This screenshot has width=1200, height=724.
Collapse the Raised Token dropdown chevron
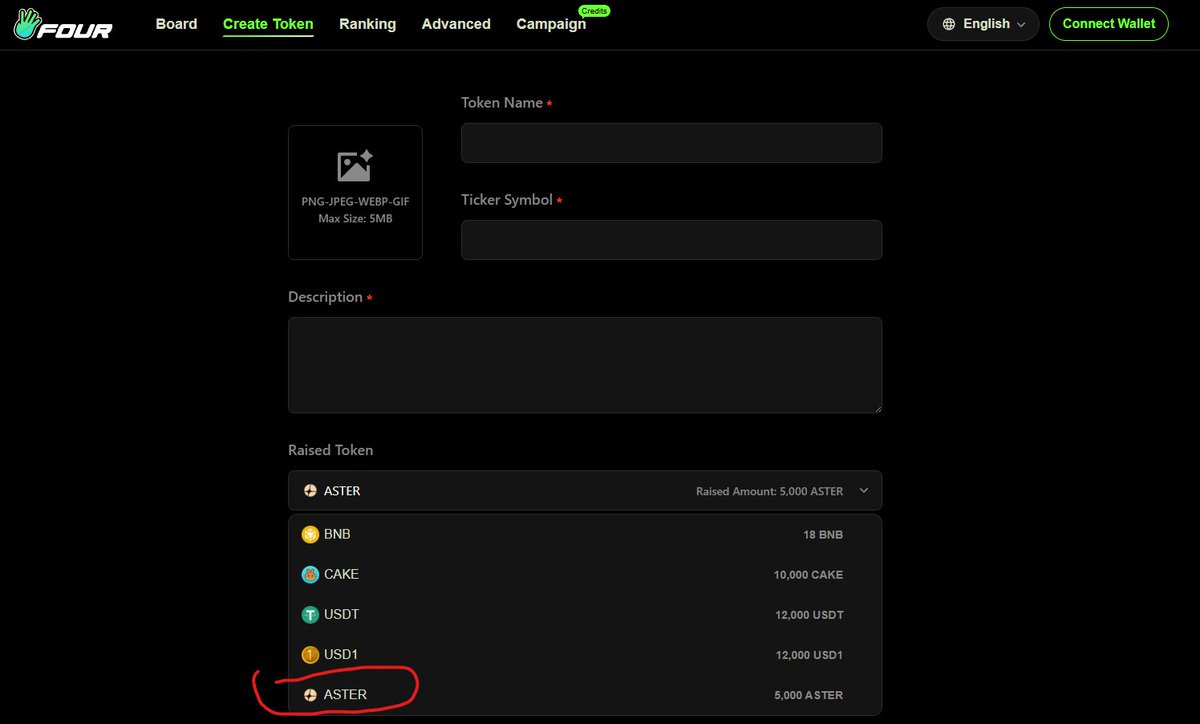pyautogui.click(x=864, y=491)
